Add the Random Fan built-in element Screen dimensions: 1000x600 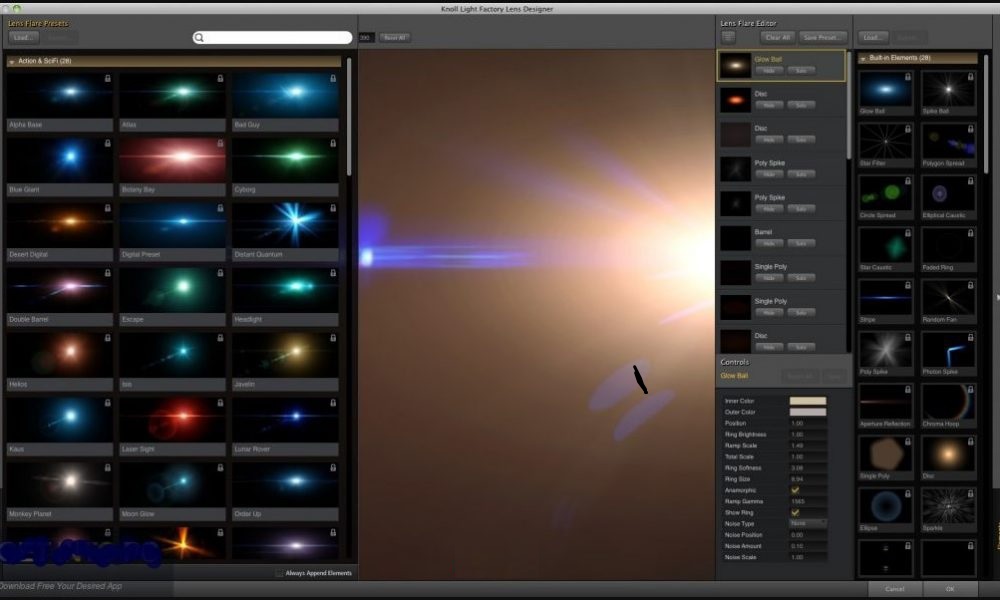pyautogui.click(x=948, y=298)
